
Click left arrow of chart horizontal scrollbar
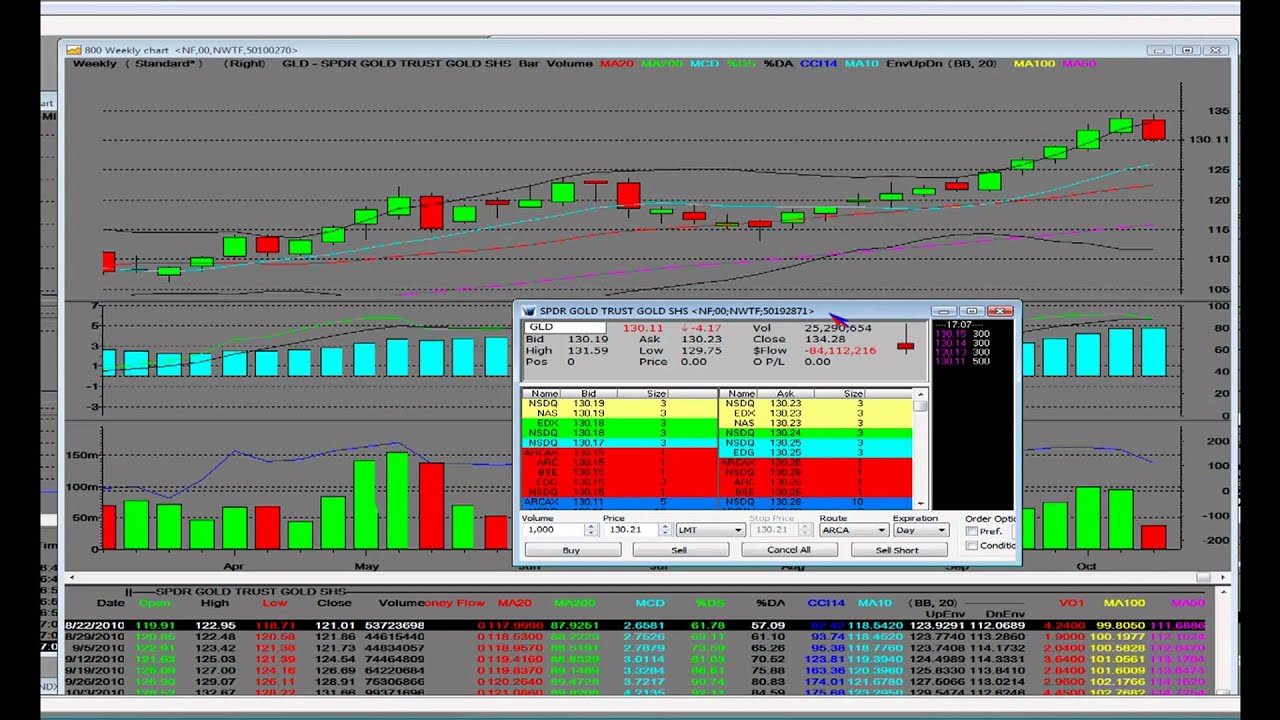click(71, 577)
